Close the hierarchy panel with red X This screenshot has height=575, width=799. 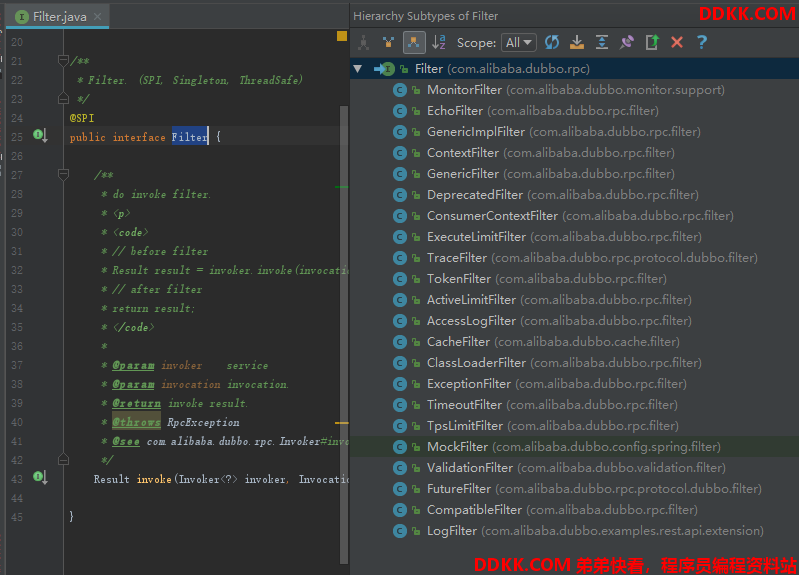pos(677,42)
